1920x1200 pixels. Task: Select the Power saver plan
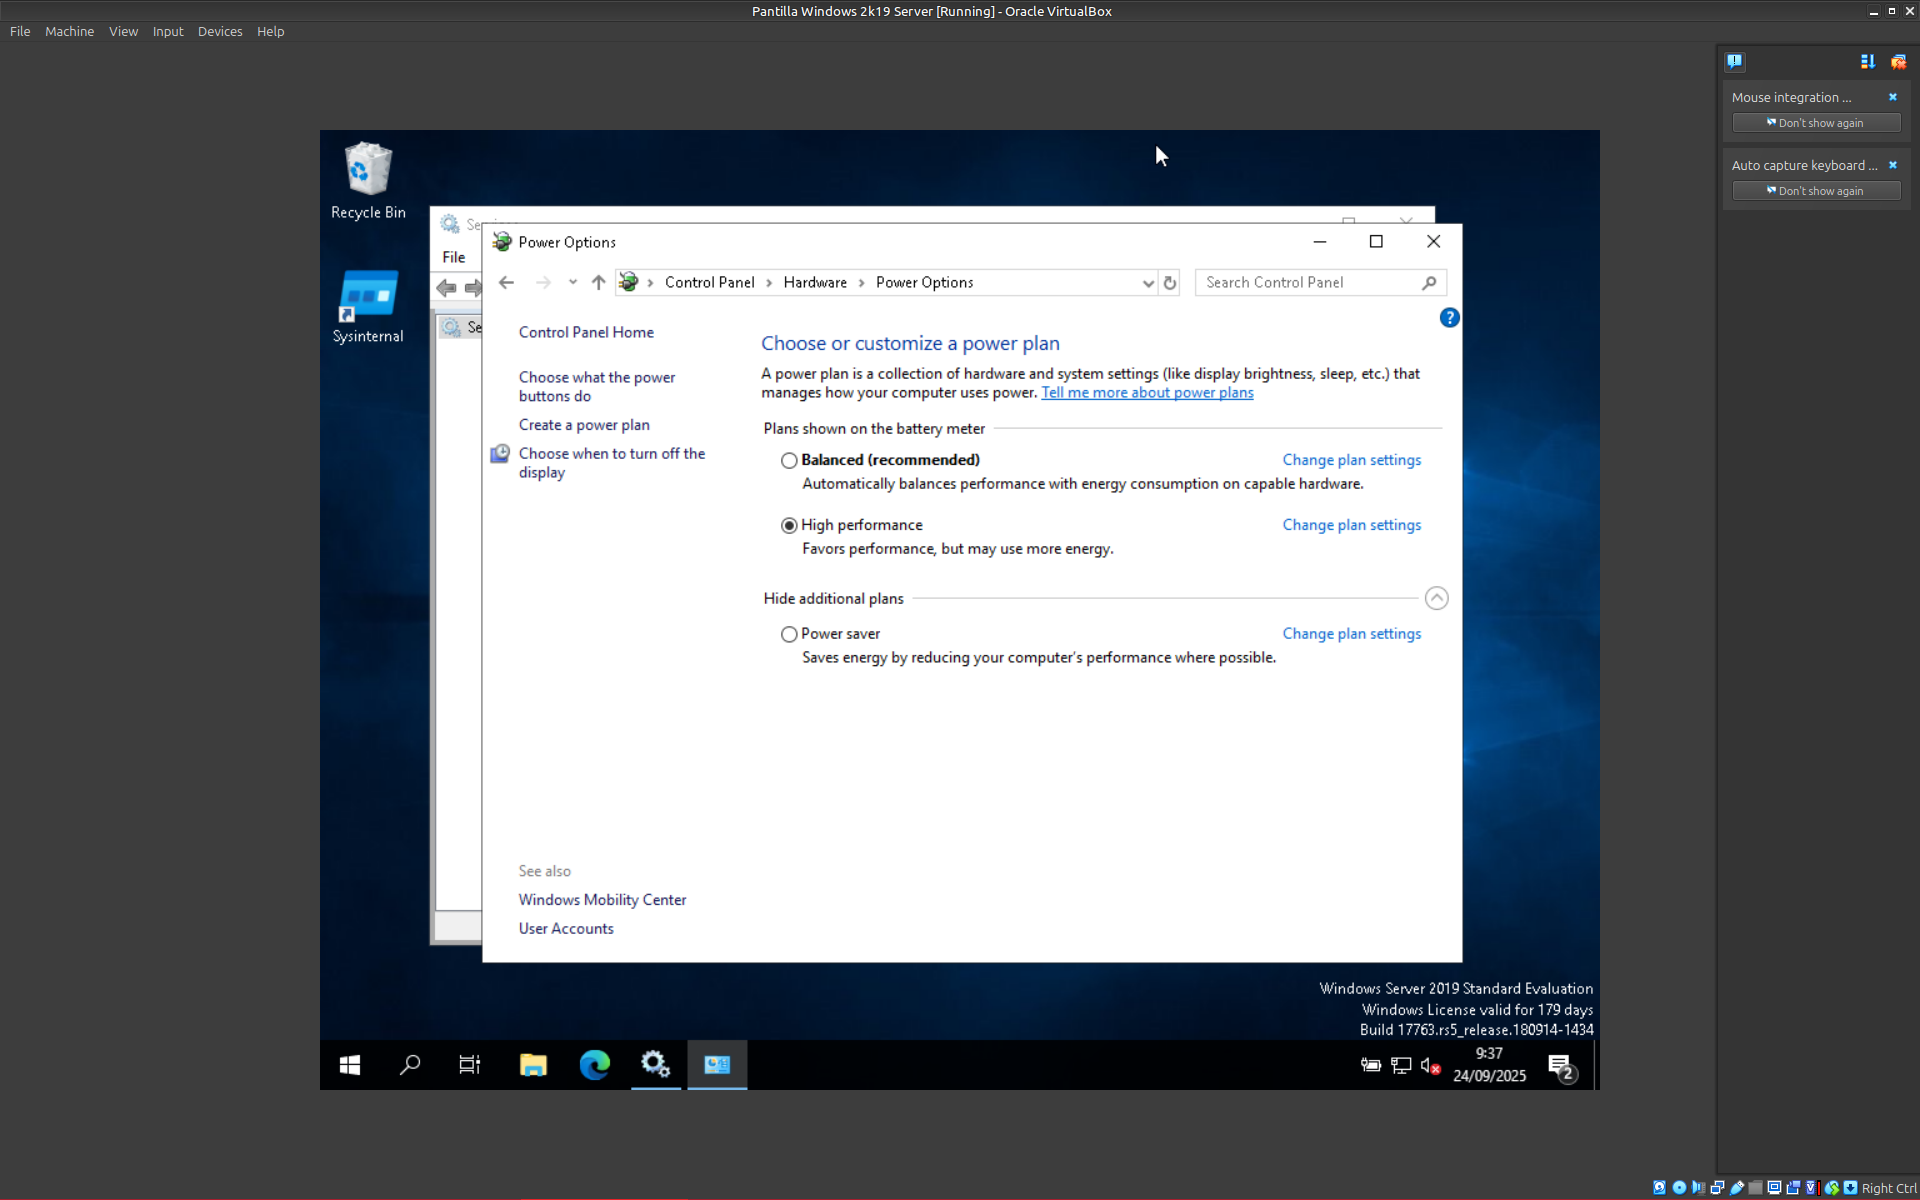[789, 635]
